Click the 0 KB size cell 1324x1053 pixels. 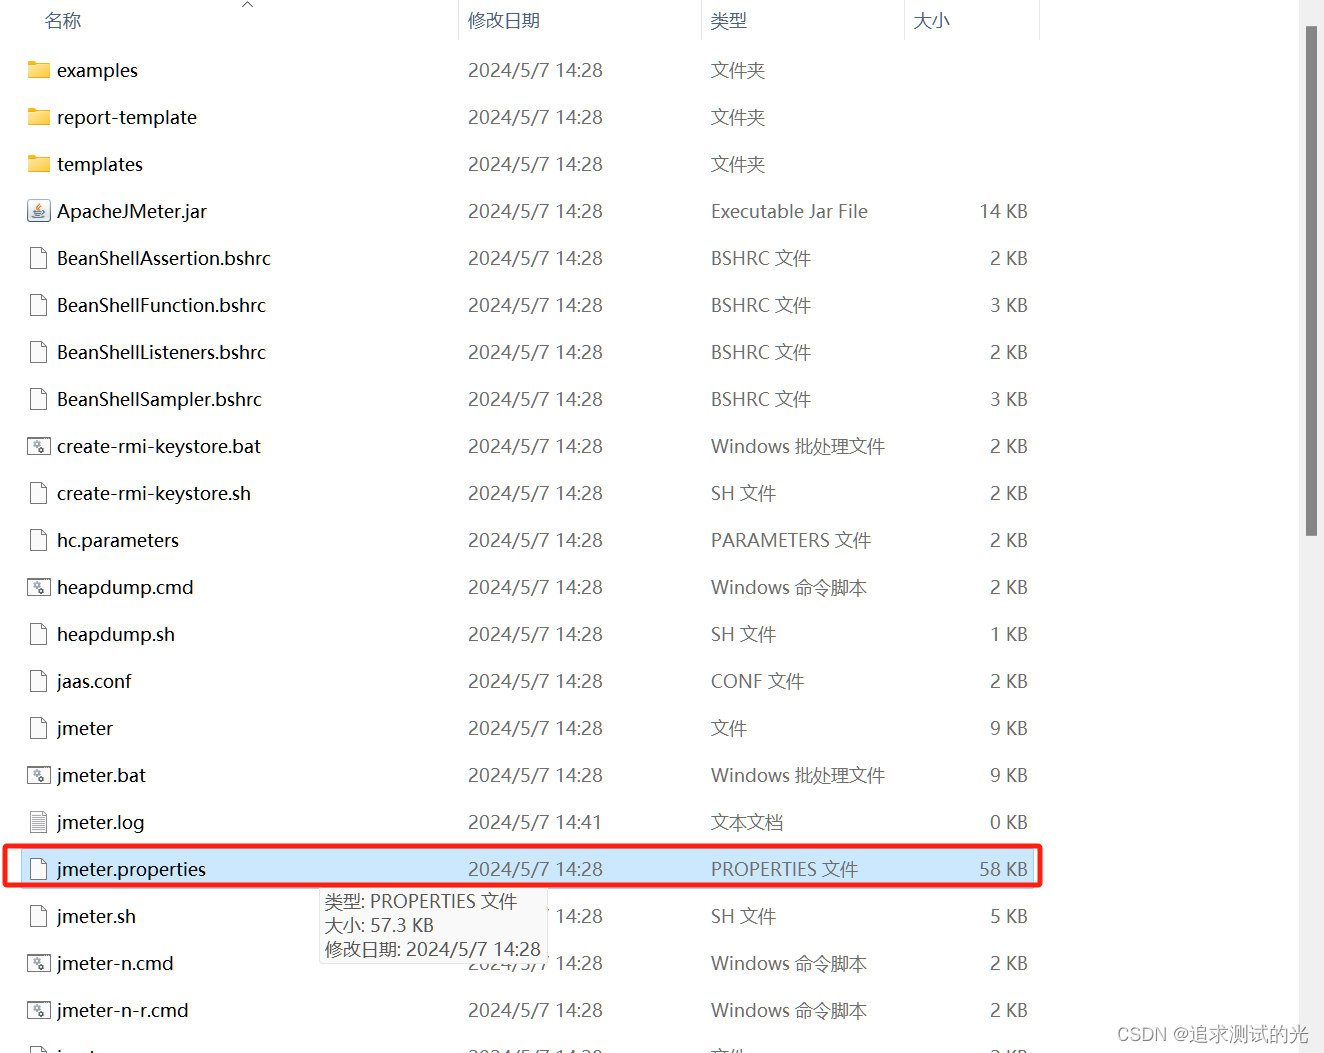[1008, 822]
